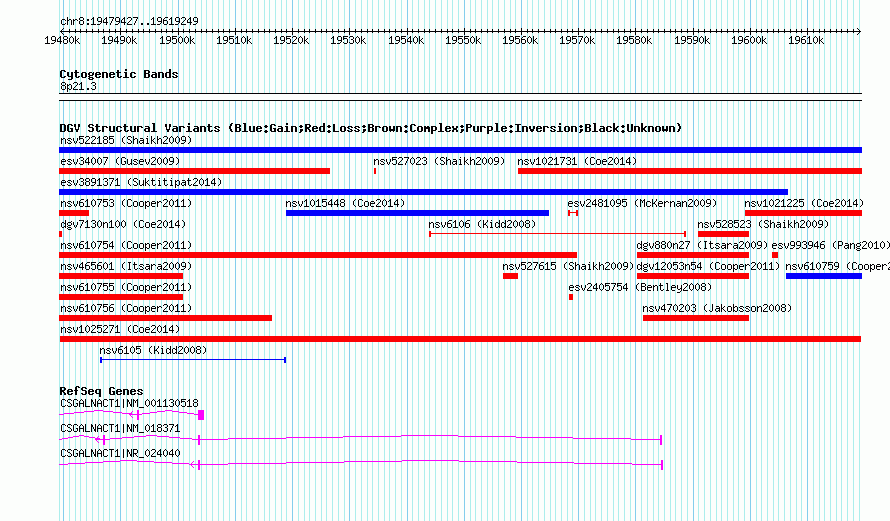Screen dimensions: 890x521
Task: Open the nsv610754 (Cooper2011) label
Action: coord(126,245)
